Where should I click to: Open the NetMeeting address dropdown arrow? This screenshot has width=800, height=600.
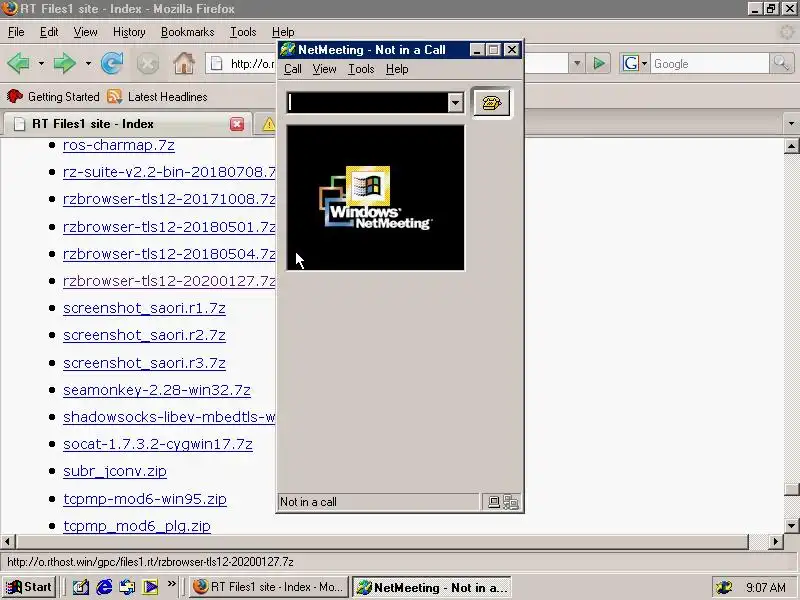tap(455, 103)
